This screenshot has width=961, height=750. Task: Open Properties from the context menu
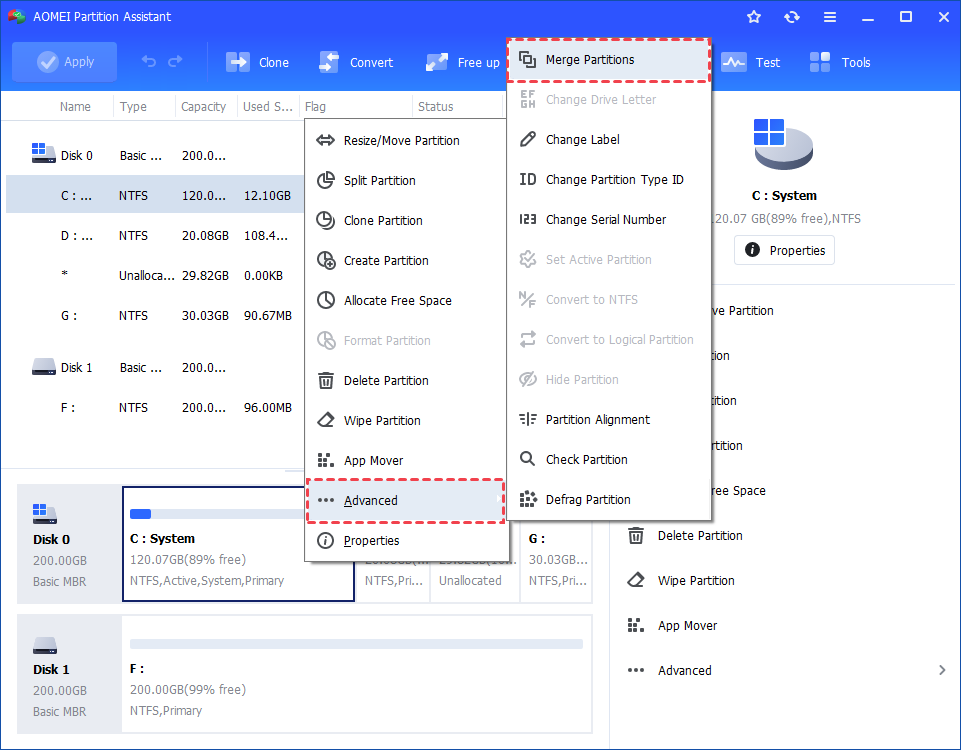click(x=406, y=540)
